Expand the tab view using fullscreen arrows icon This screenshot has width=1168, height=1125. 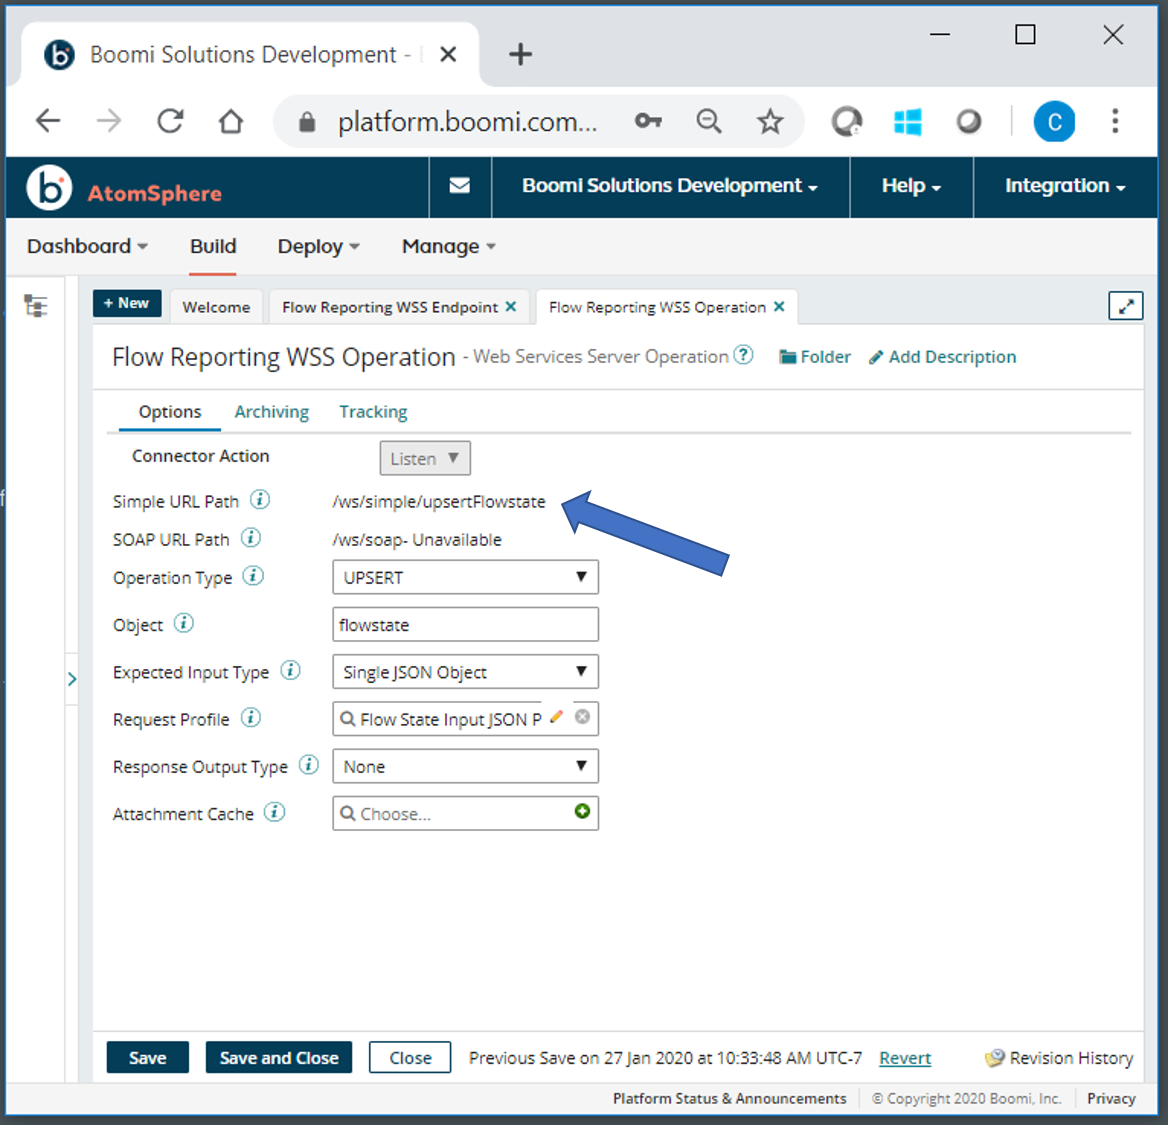pos(1126,306)
